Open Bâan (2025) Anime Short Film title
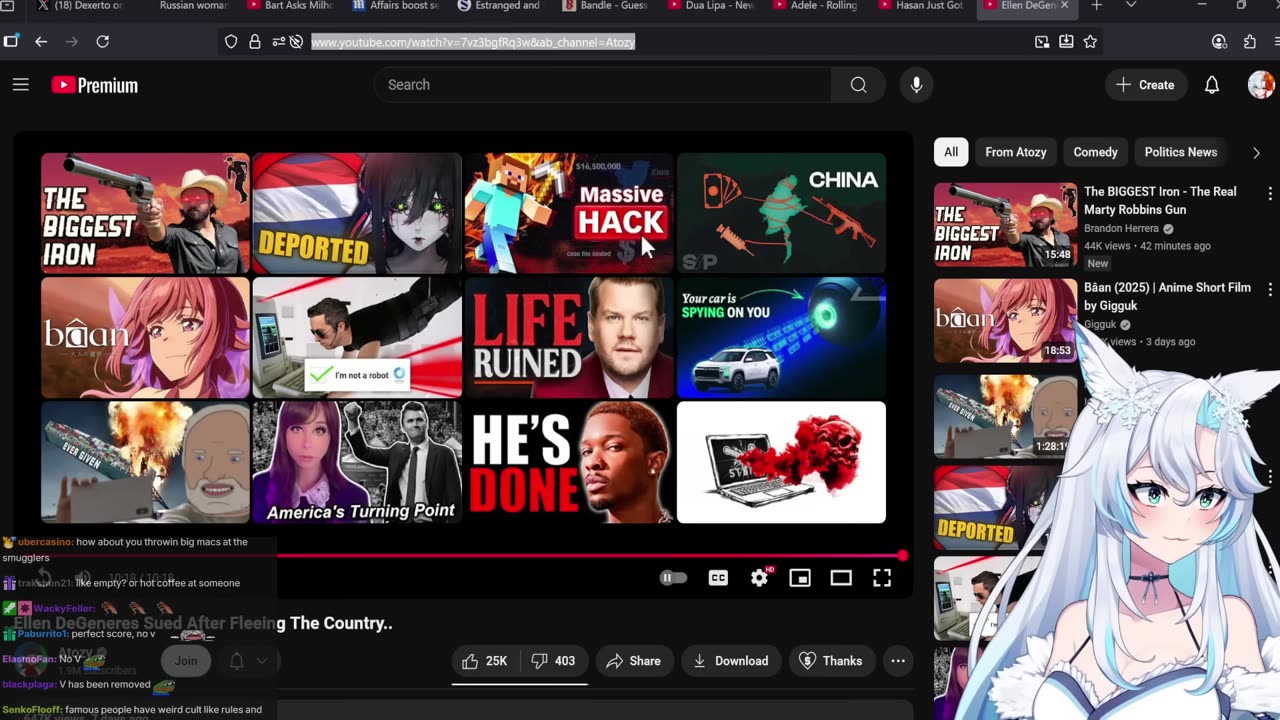This screenshot has height=720, width=1280. pos(1167,297)
